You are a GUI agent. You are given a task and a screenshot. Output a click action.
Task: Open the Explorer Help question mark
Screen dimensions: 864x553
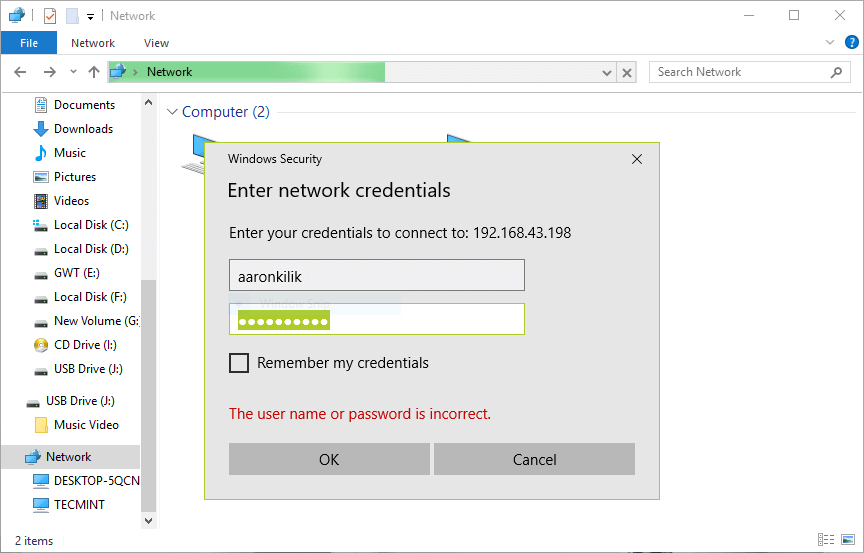[x=851, y=42]
